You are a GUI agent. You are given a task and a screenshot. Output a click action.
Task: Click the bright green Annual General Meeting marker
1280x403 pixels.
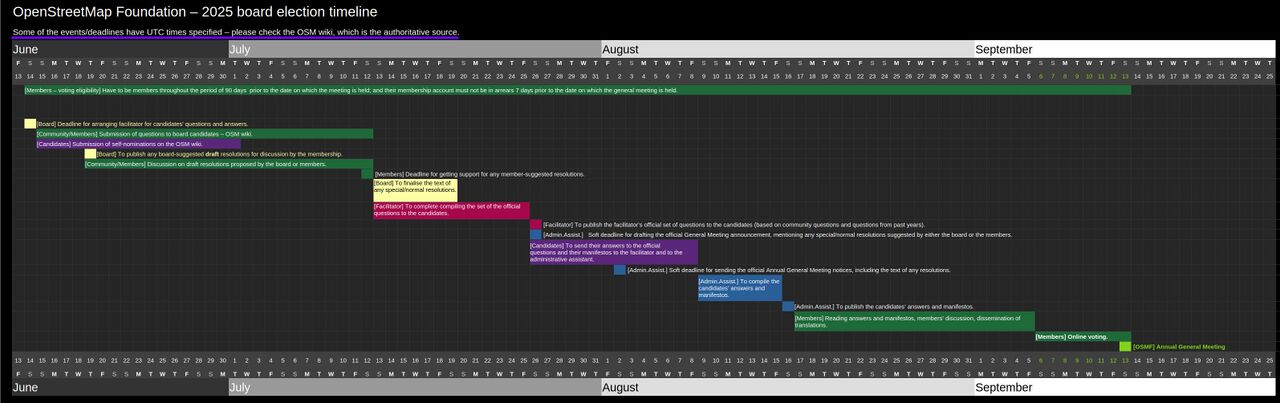click(x=1125, y=347)
